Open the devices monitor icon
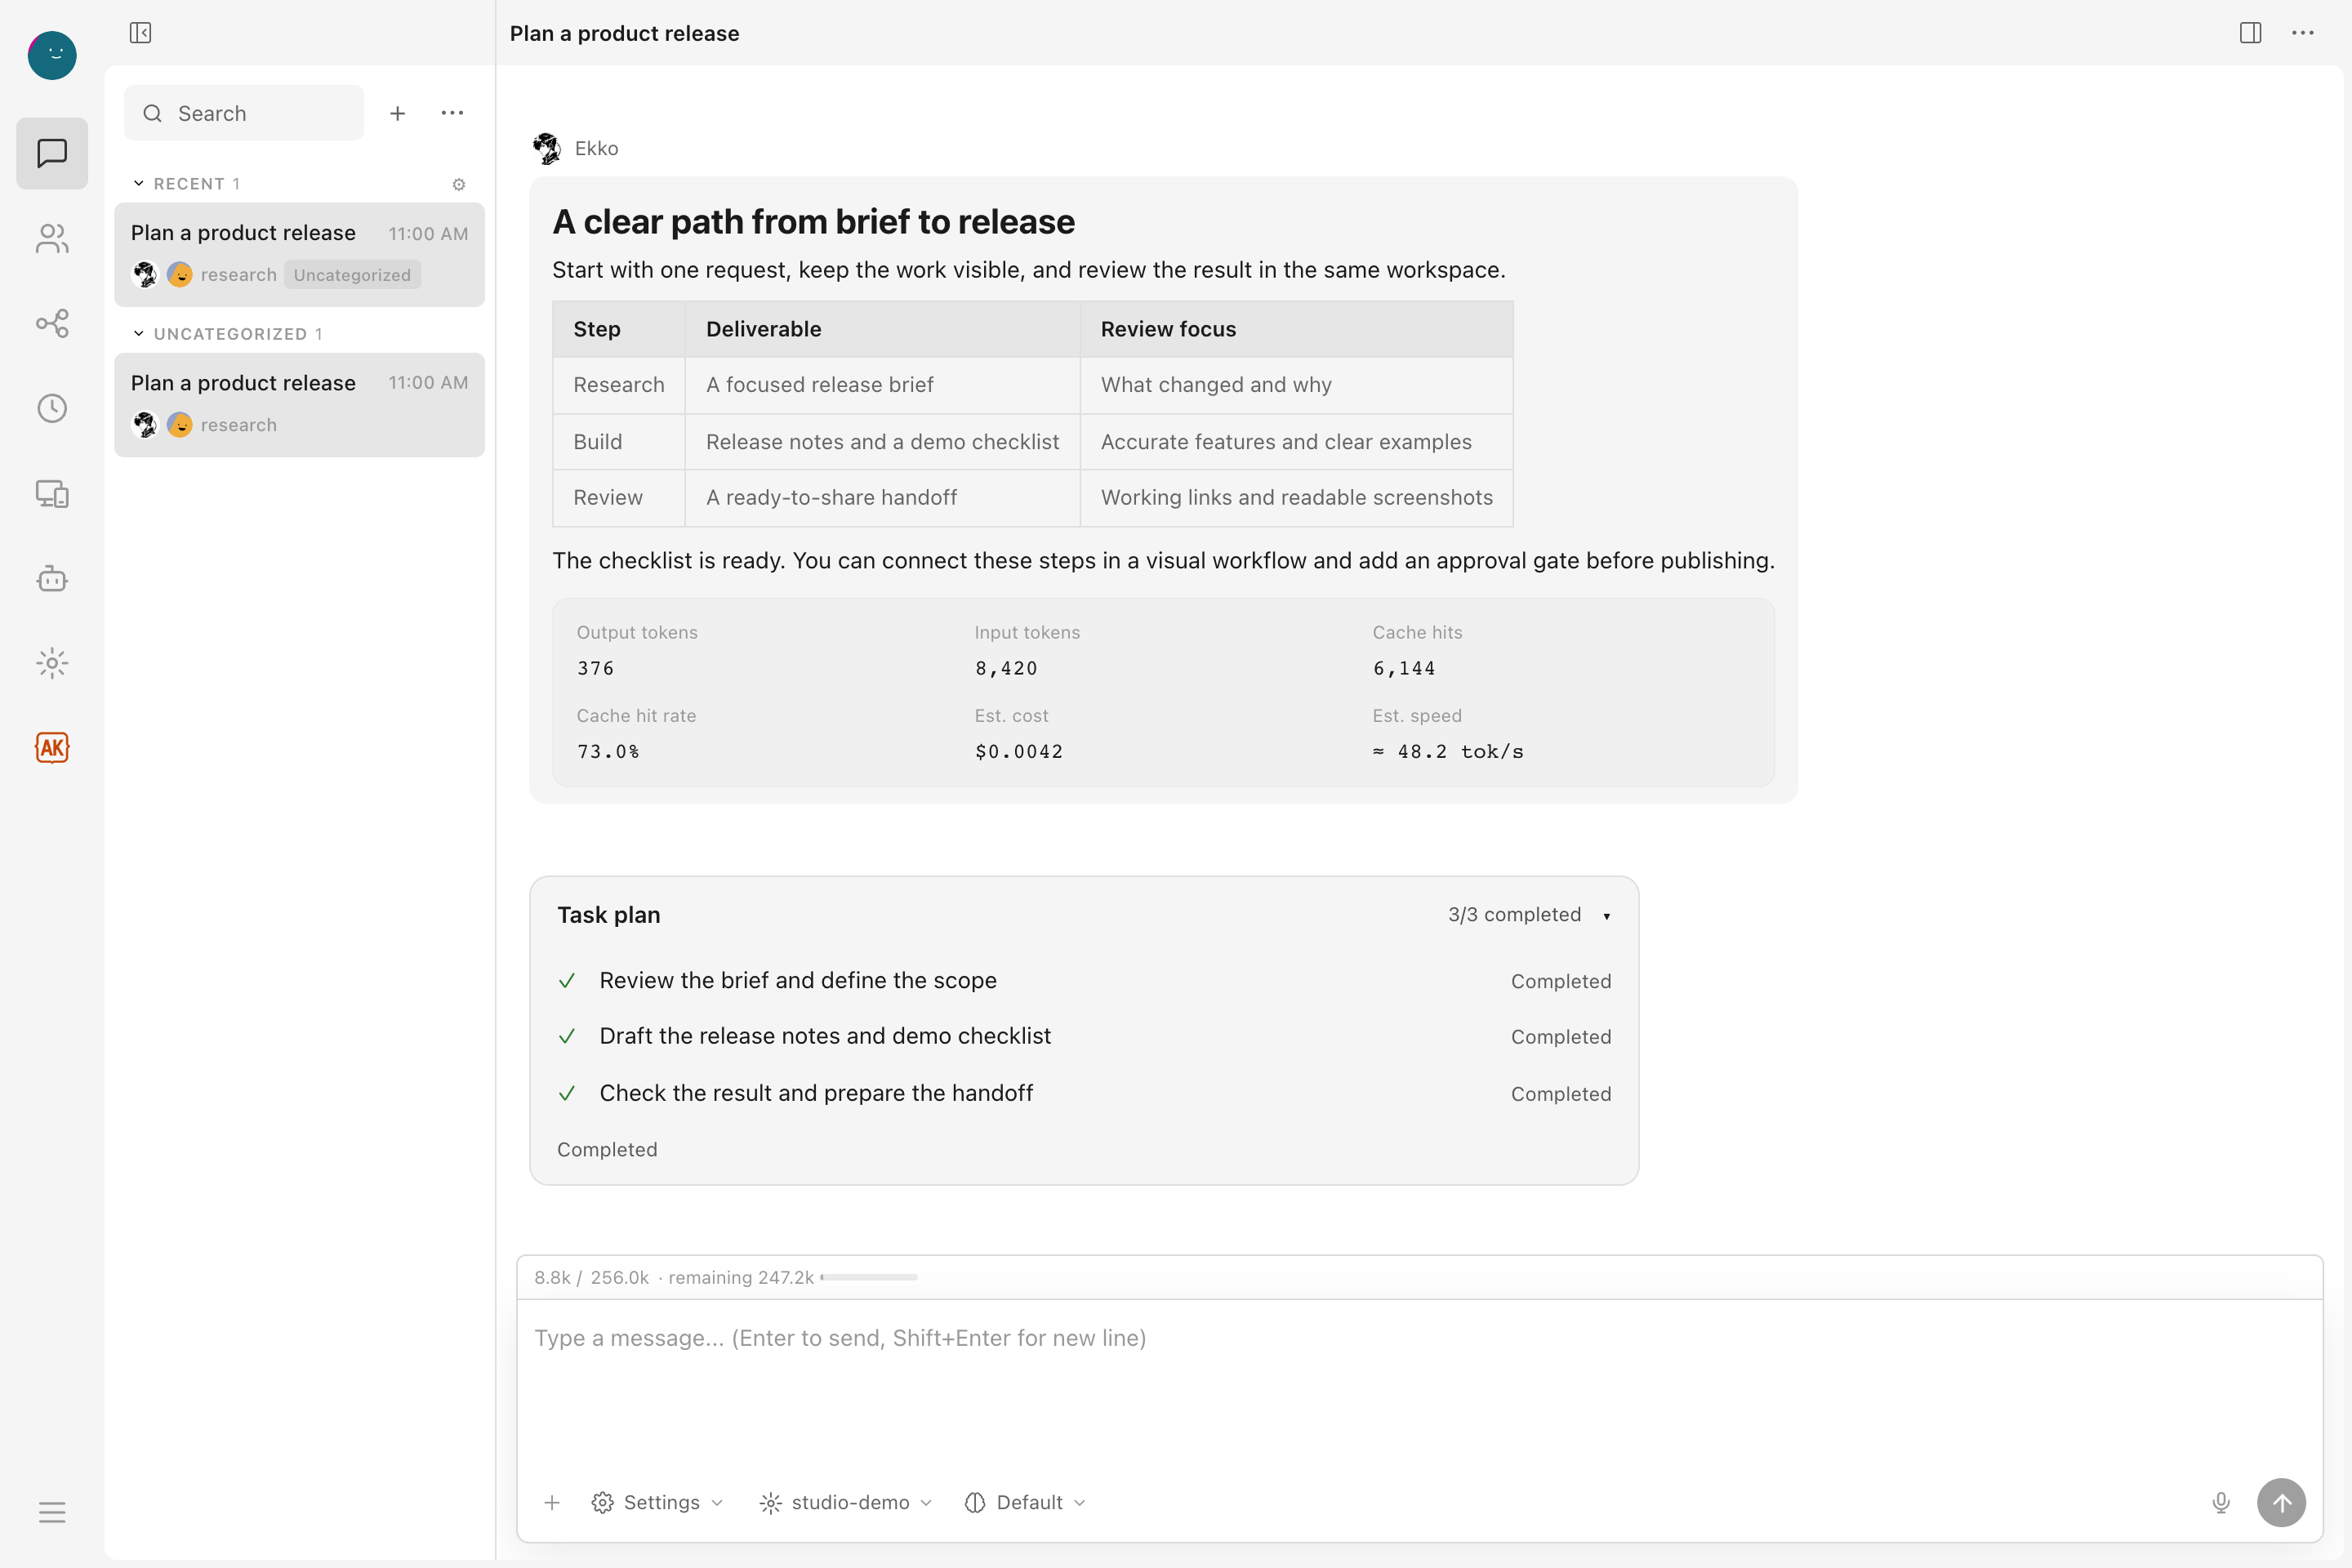This screenshot has height=1568, width=2352. (x=52, y=493)
